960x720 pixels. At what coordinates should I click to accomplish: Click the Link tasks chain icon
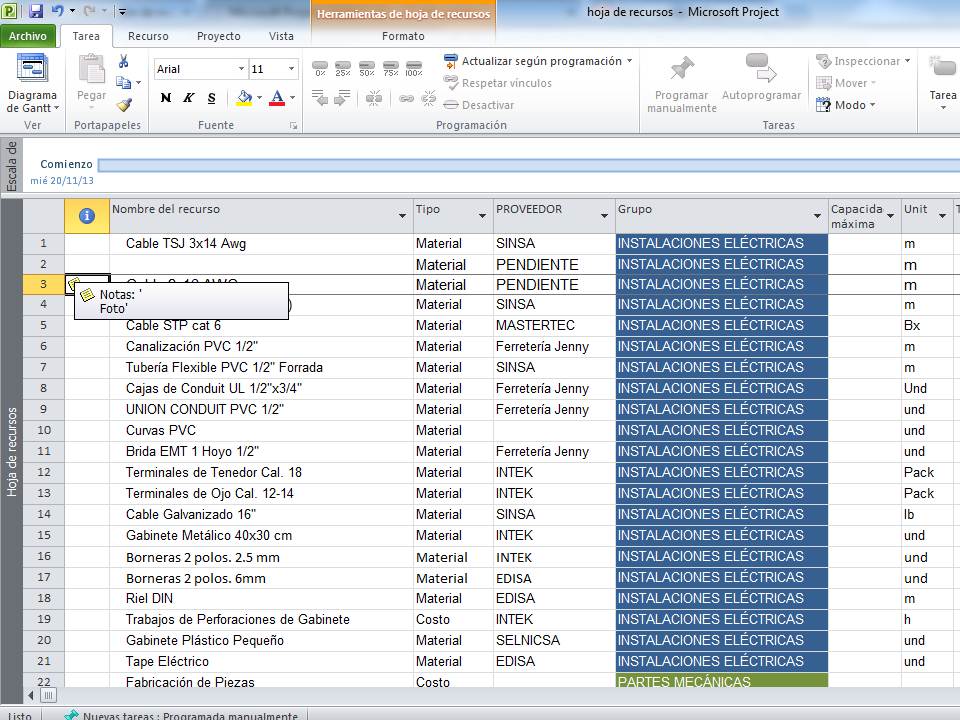click(406, 98)
